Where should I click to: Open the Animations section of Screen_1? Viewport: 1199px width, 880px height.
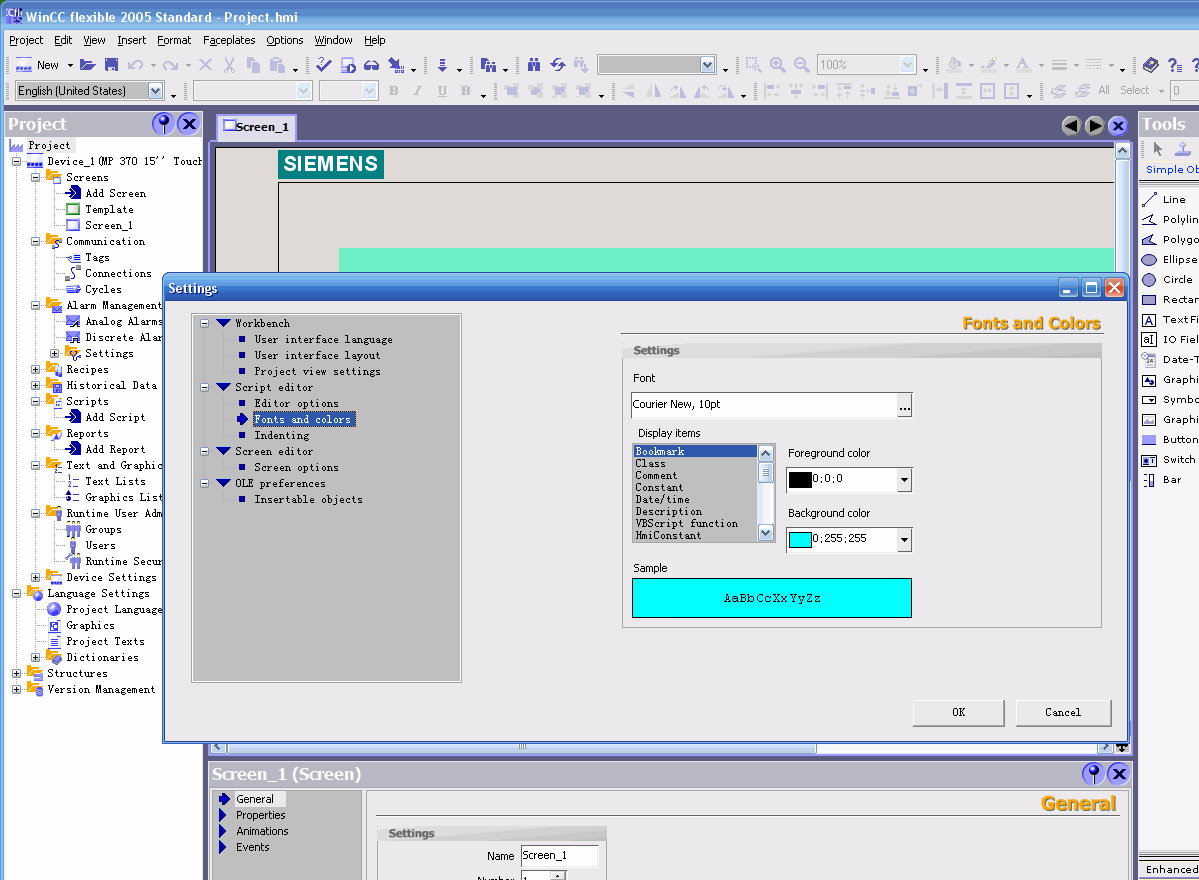262,831
